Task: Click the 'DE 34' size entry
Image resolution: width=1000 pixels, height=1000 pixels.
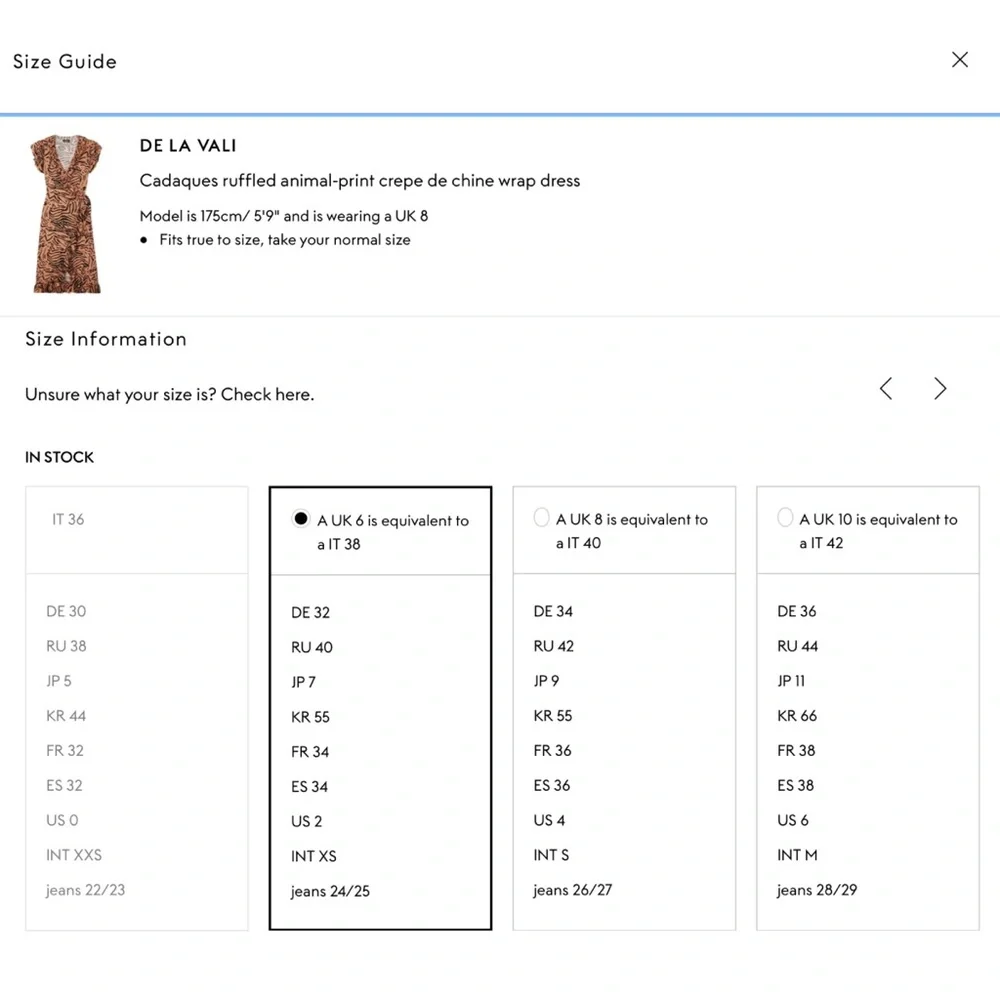Action: (x=553, y=611)
